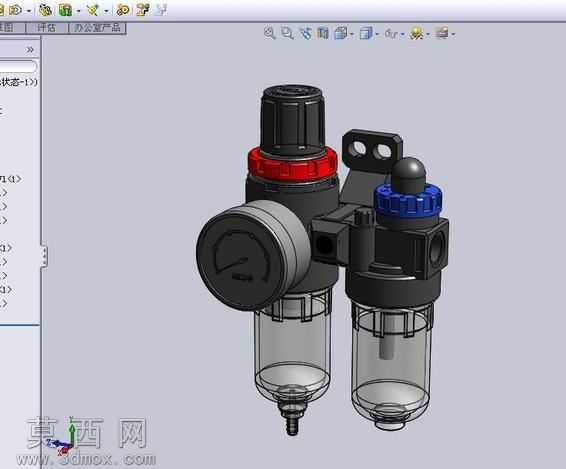
Task: Click the Zoom to Area icon
Action: tap(287, 33)
